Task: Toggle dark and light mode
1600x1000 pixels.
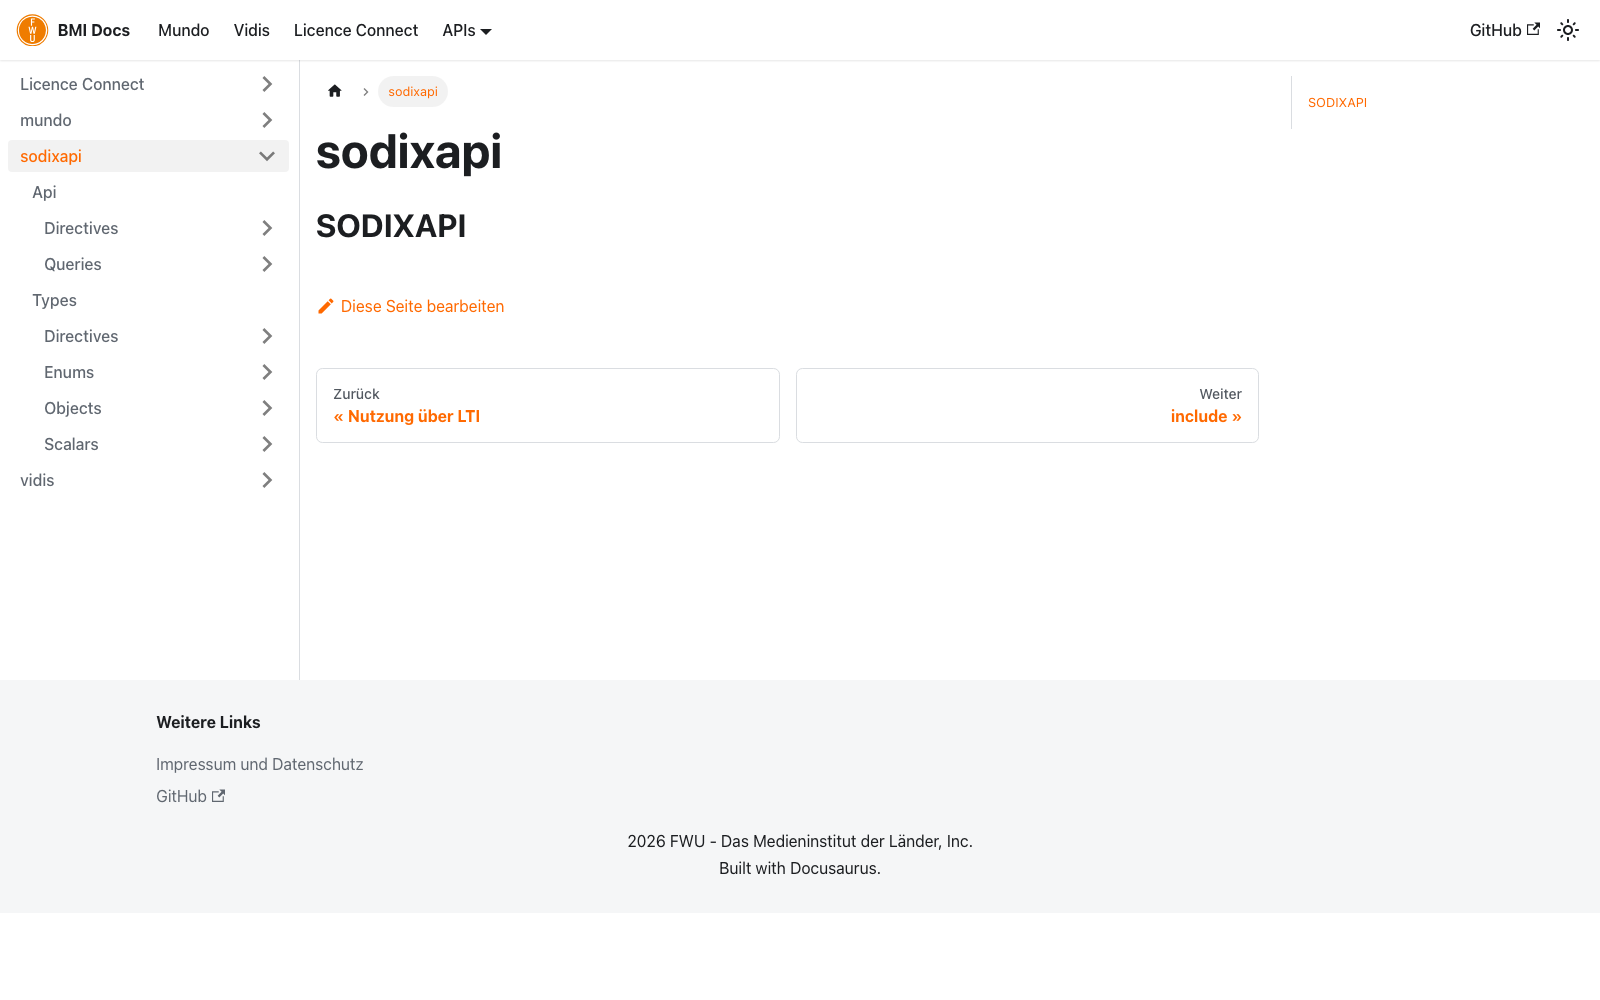Action: 1568,30
